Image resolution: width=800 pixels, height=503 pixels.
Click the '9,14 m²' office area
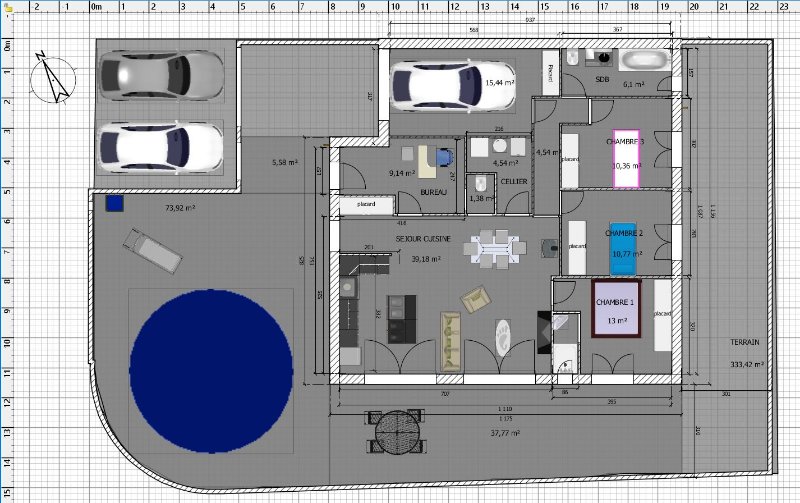(x=402, y=173)
